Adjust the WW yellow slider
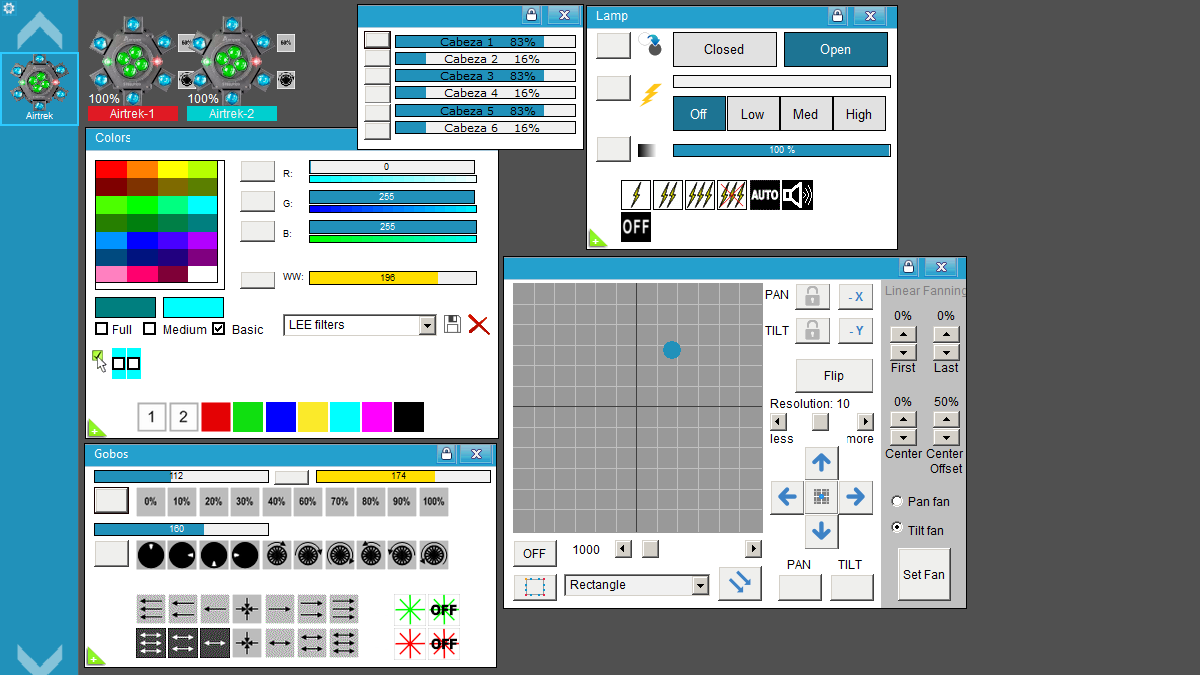 392,278
